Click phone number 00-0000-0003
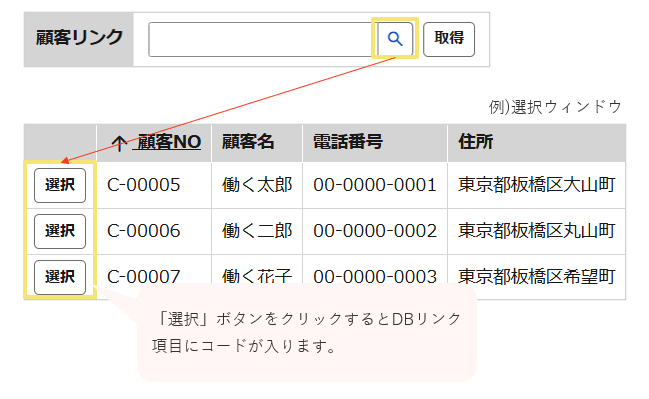649x399 pixels. tap(375, 276)
